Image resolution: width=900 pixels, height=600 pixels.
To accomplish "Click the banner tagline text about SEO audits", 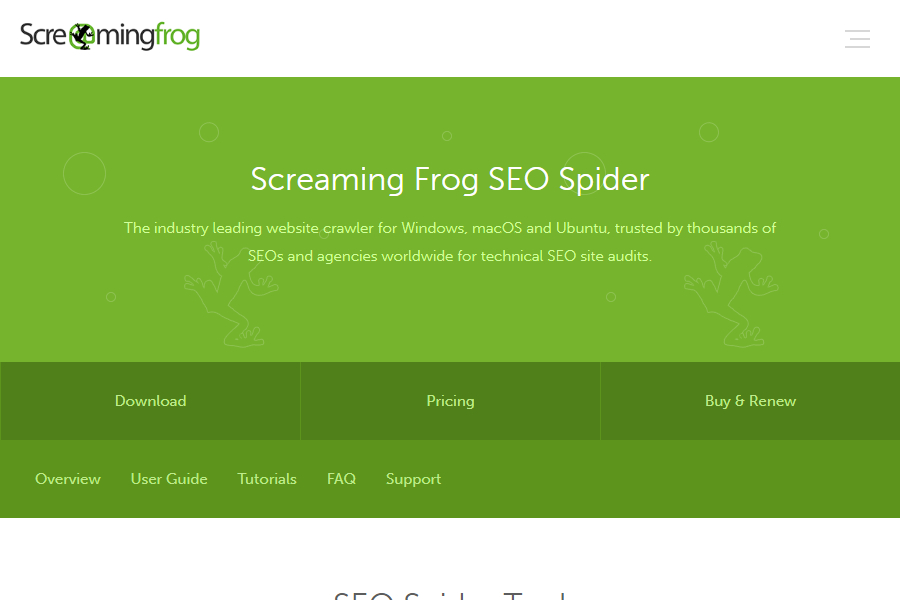I will point(450,241).
